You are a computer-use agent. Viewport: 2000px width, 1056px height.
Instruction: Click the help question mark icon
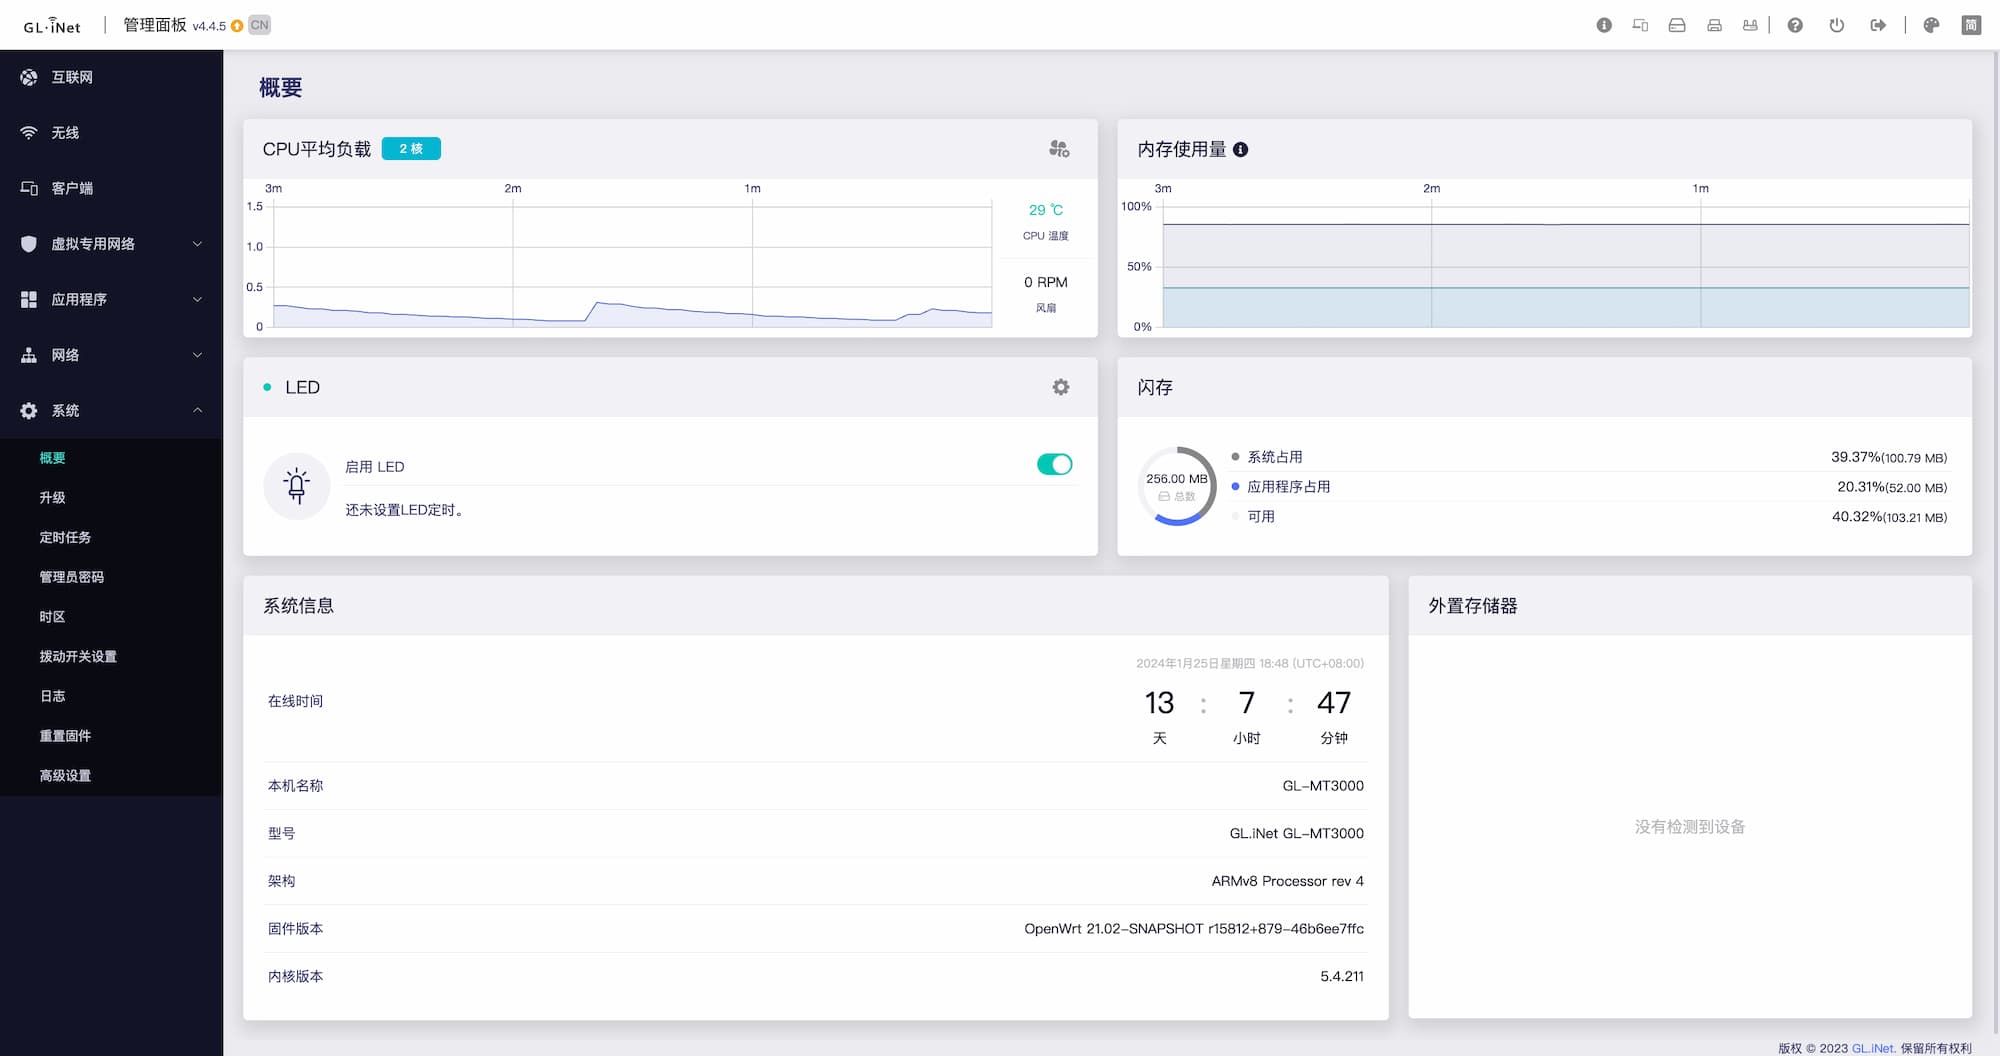click(x=1795, y=25)
